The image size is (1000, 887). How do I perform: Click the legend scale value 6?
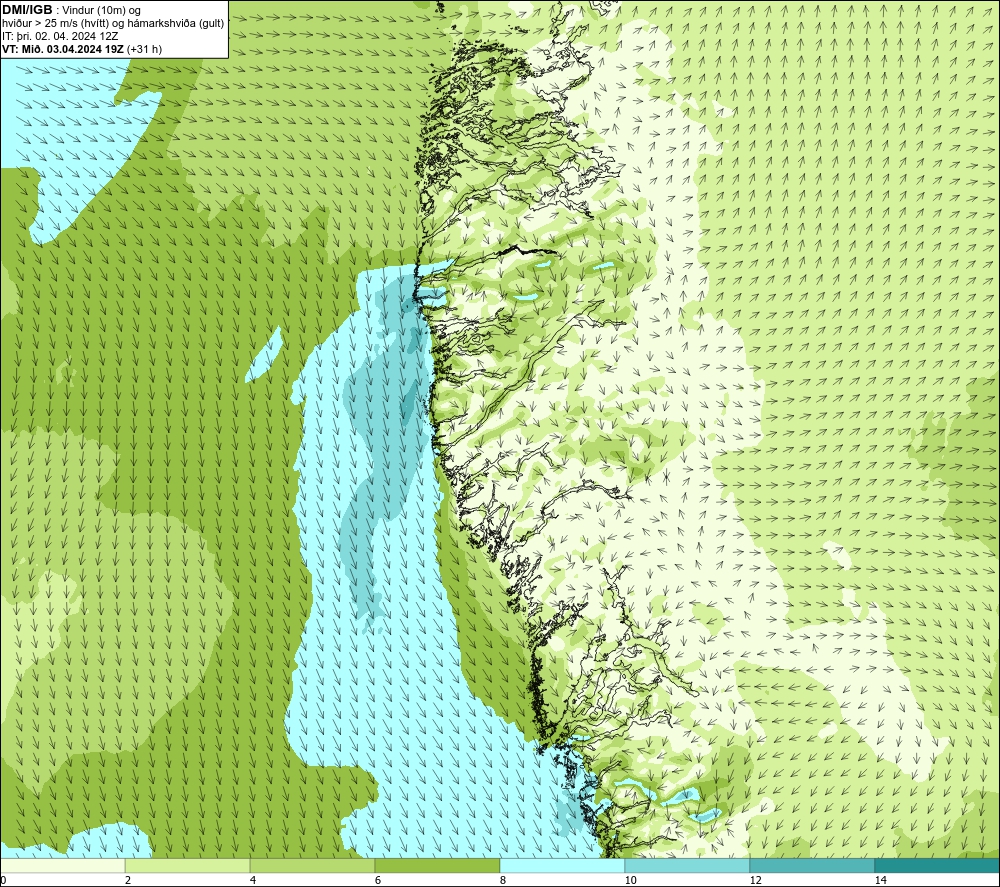[378, 881]
